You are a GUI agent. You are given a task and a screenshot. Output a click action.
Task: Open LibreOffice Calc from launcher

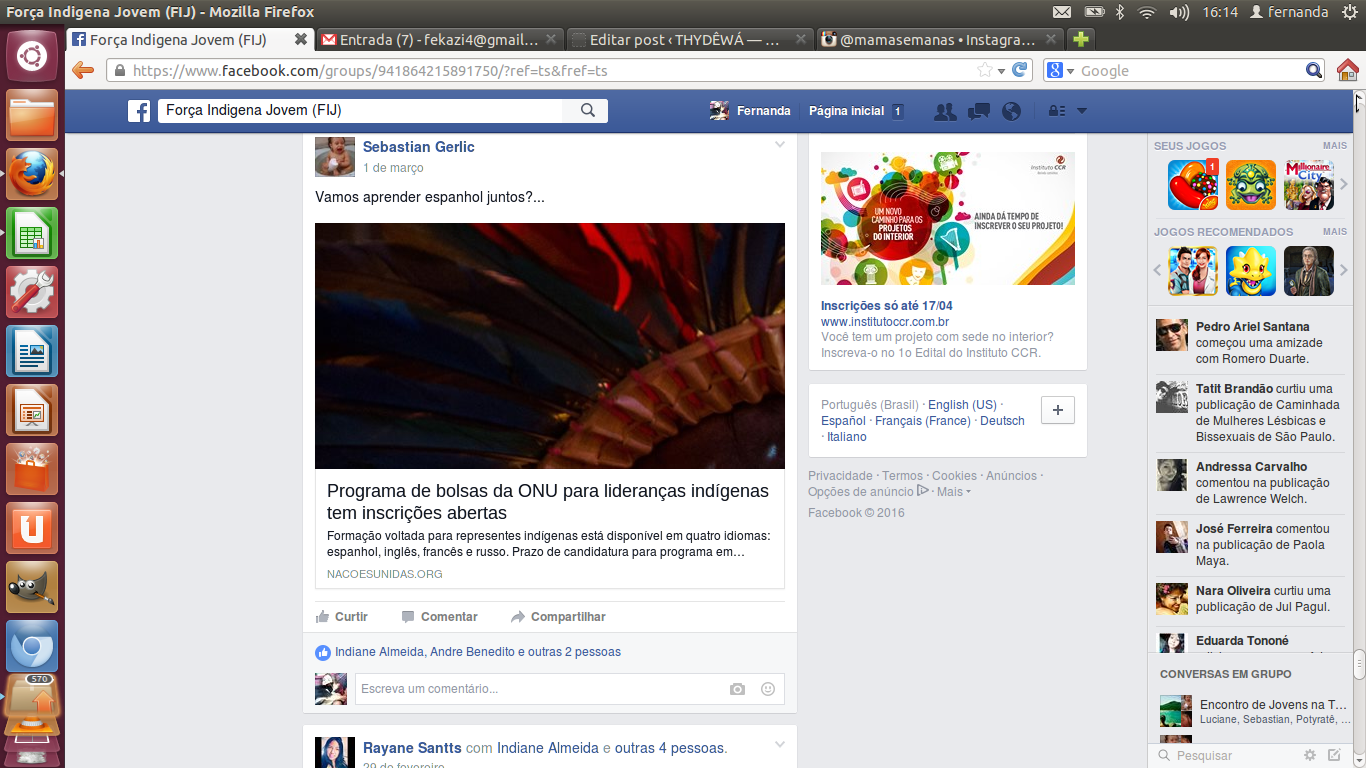pos(32,234)
